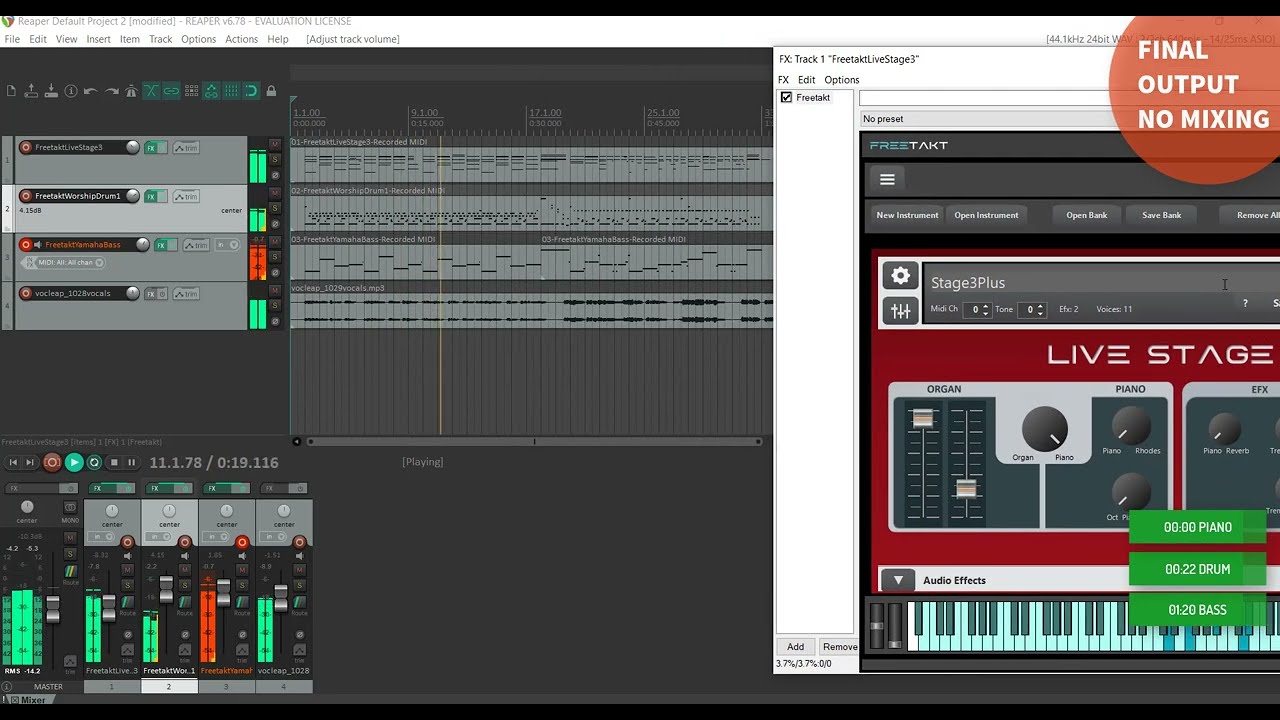
Task: Click the Open Instrument button
Action: click(986, 215)
